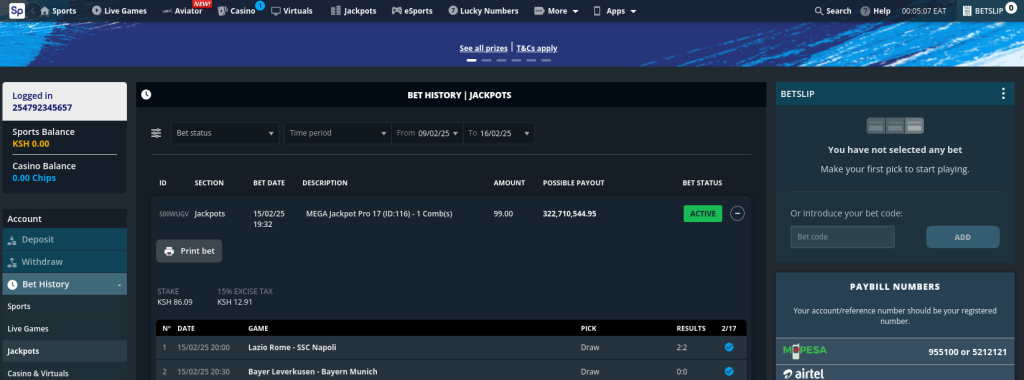This screenshot has height=380, width=1024.
Task: Click the filter sliders icon
Action: [156, 133]
